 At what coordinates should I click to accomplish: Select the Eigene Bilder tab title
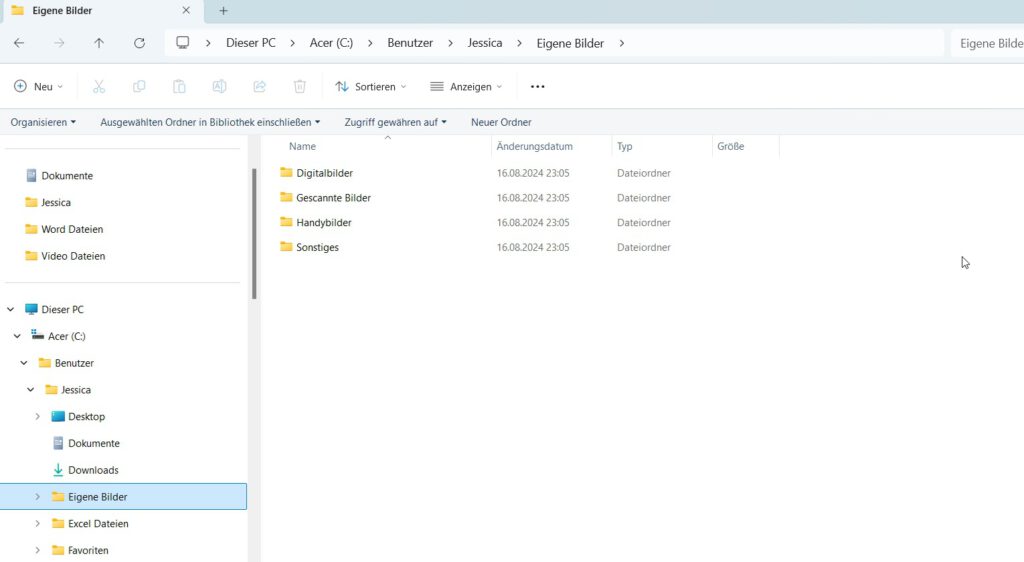[62, 10]
